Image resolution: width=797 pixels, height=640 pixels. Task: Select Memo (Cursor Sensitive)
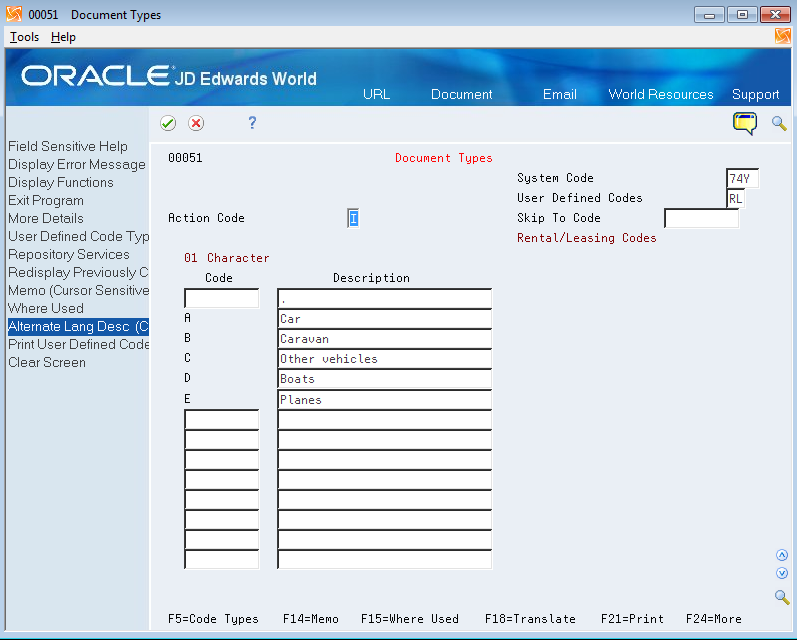pyautogui.click(x=78, y=291)
